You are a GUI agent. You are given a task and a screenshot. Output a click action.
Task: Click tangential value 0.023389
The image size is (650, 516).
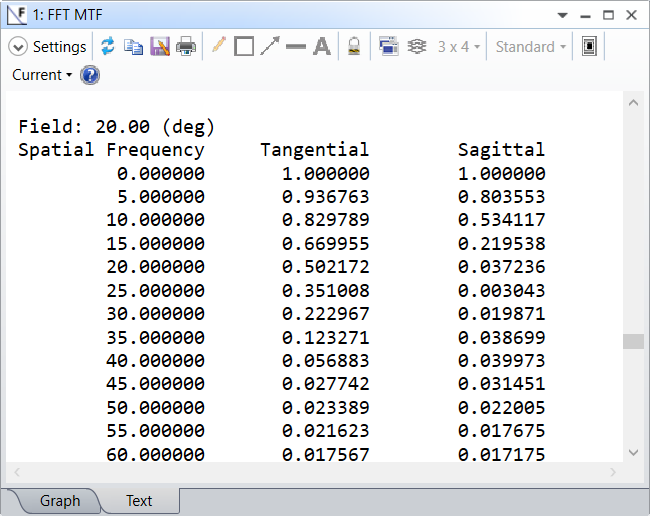(325, 407)
